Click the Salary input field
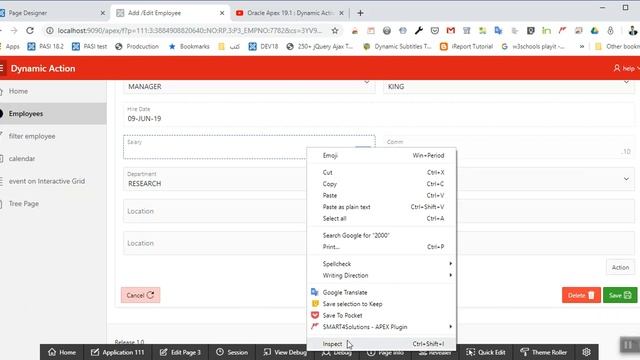The width and height of the screenshot is (640, 360). coord(249,147)
